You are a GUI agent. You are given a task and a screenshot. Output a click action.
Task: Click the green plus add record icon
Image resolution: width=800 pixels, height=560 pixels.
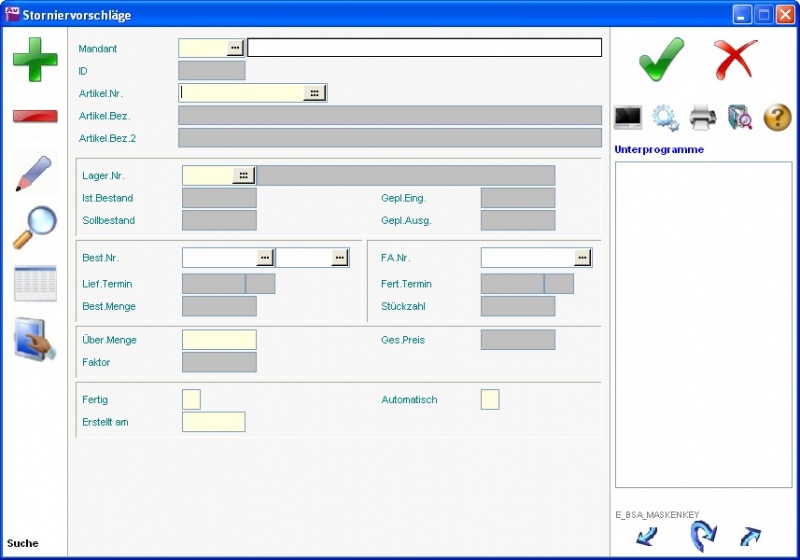tap(35, 60)
